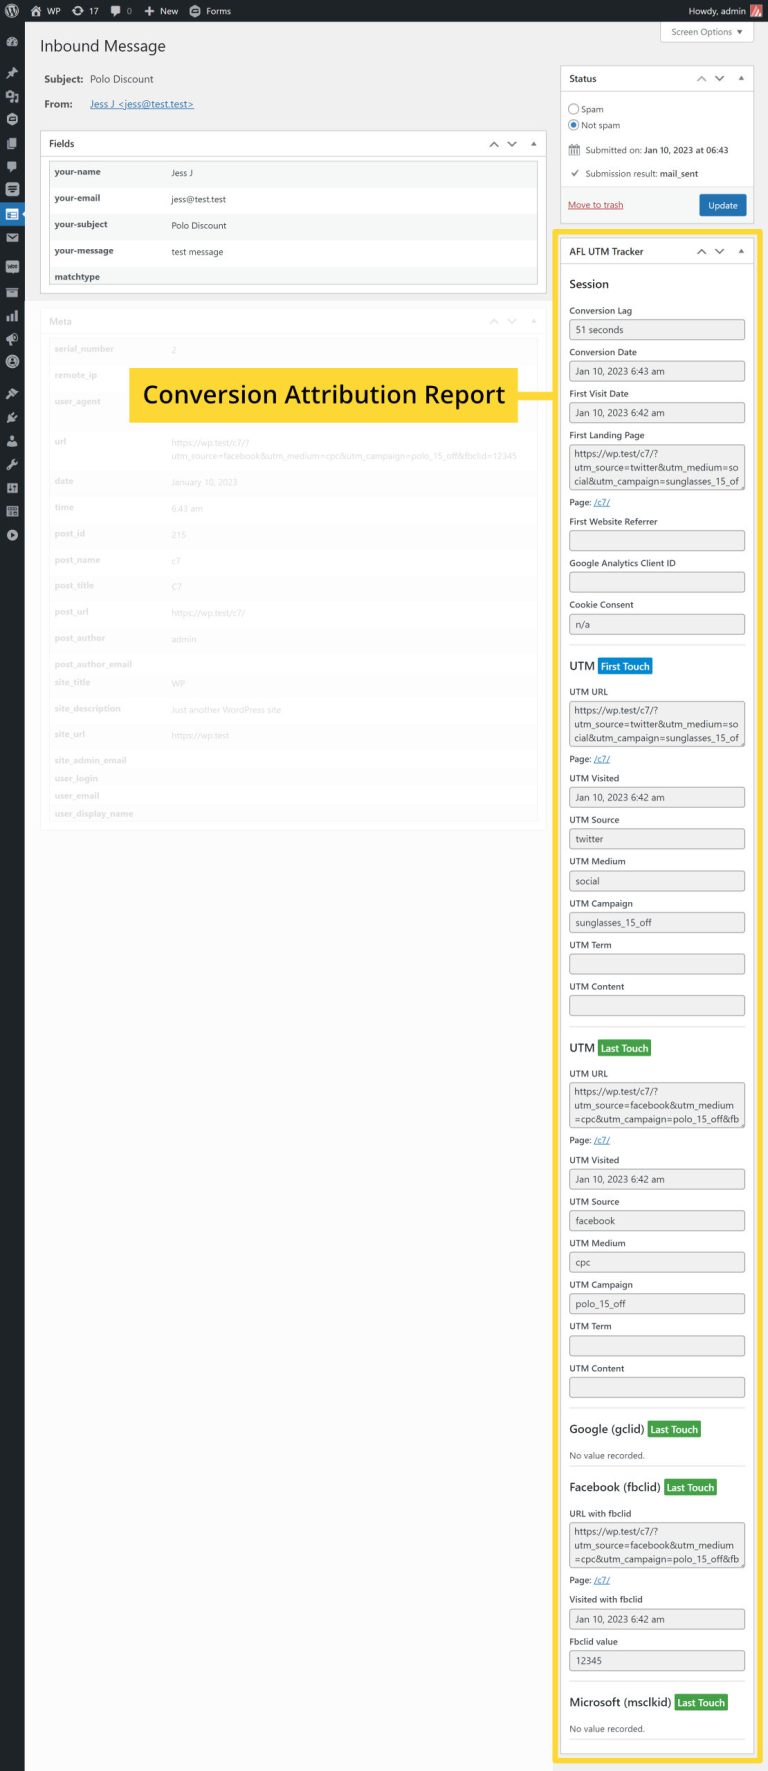Click the First Visit Date field
The height and width of the screenshot is (1771, 768).
coord(657,413)
